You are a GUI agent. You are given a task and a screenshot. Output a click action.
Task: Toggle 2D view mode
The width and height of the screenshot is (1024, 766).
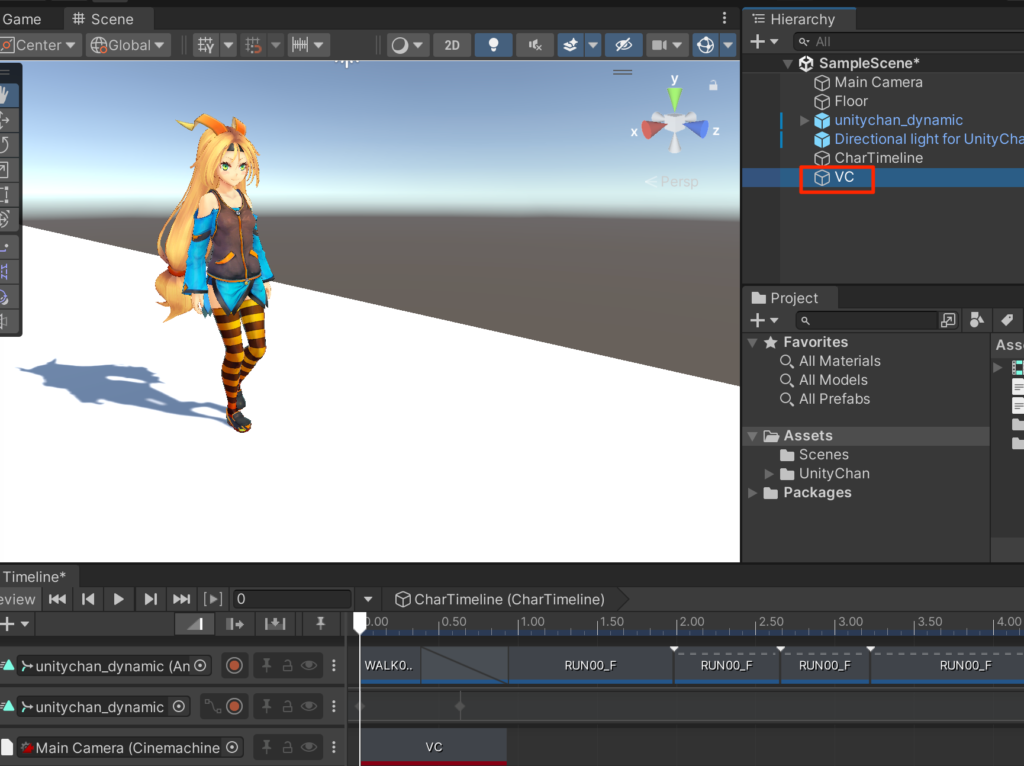[452, 45]
